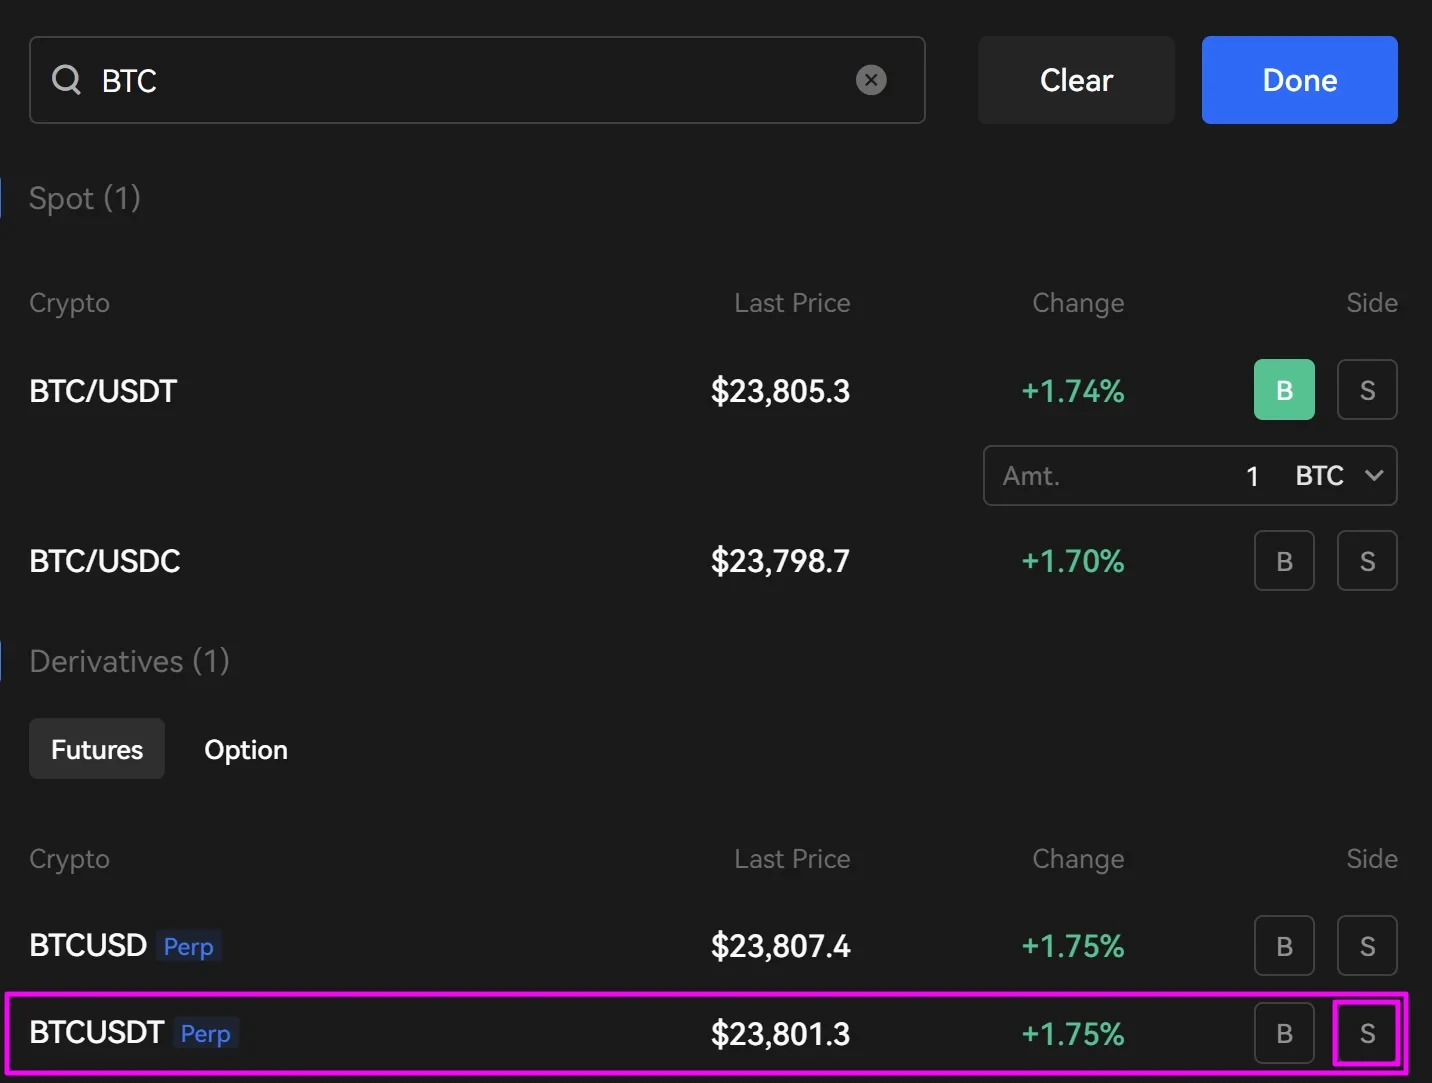The image size is (1432, 1083).
Task: Pick Sell side for BTCUSDT Perp
Action: [x=1367, y=1033]
